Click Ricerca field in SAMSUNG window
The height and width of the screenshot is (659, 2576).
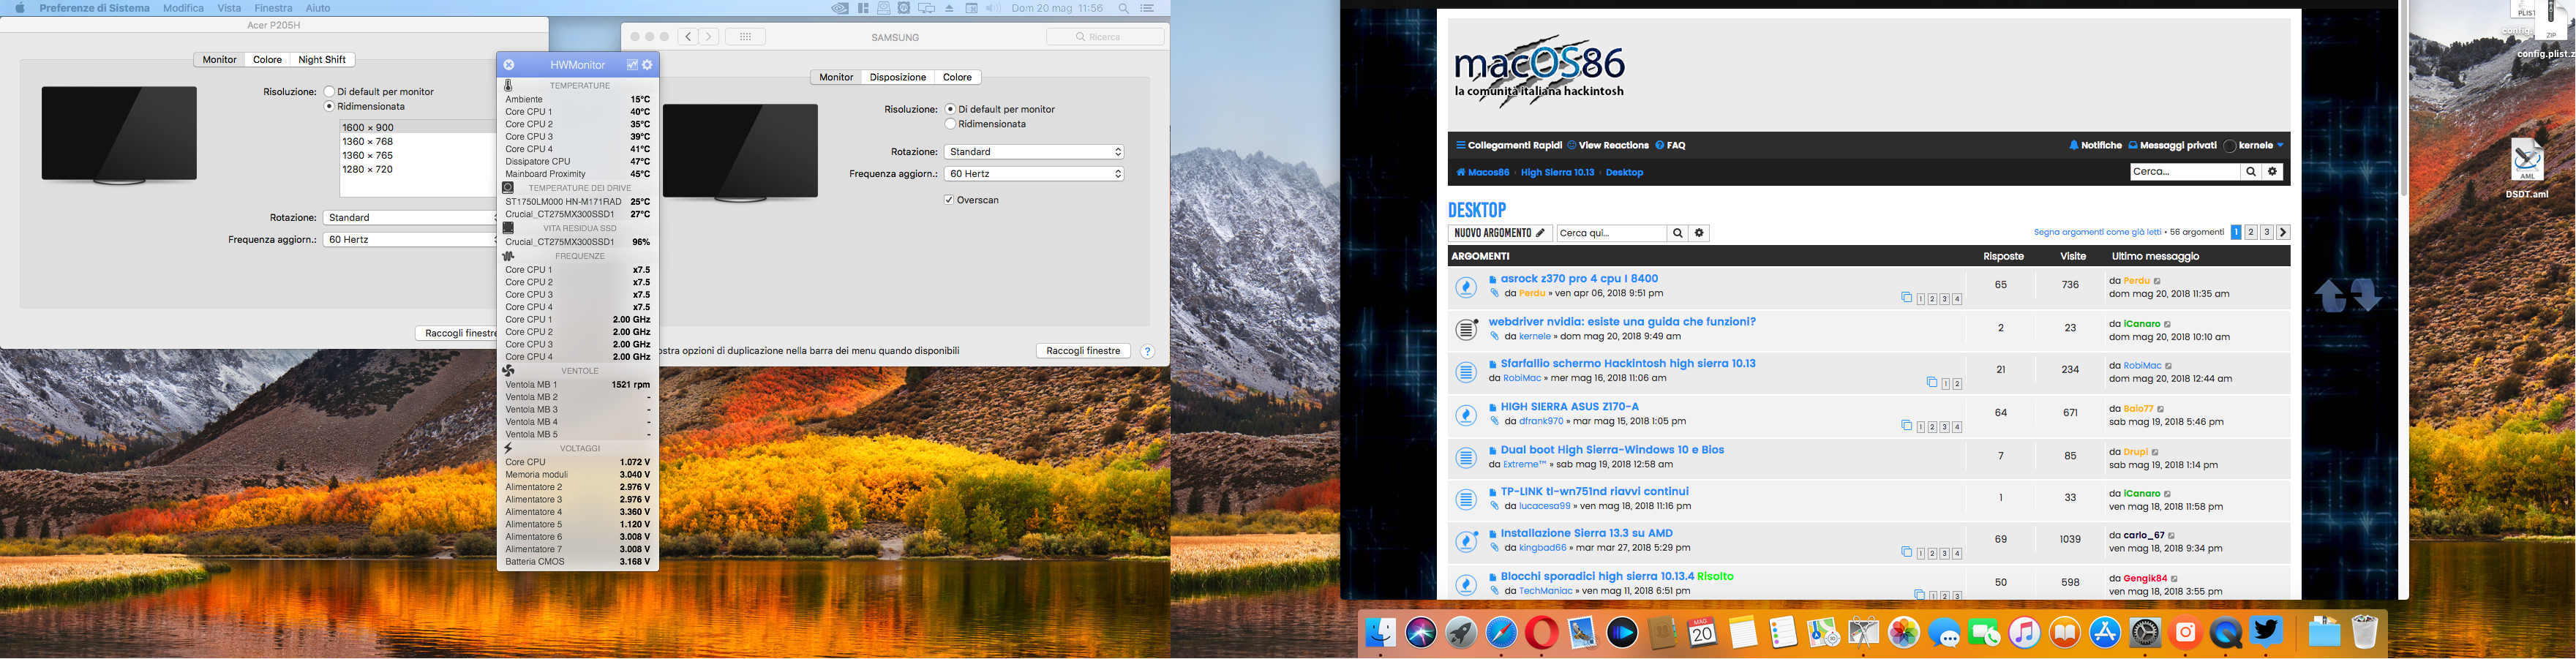click(1105, 37)
